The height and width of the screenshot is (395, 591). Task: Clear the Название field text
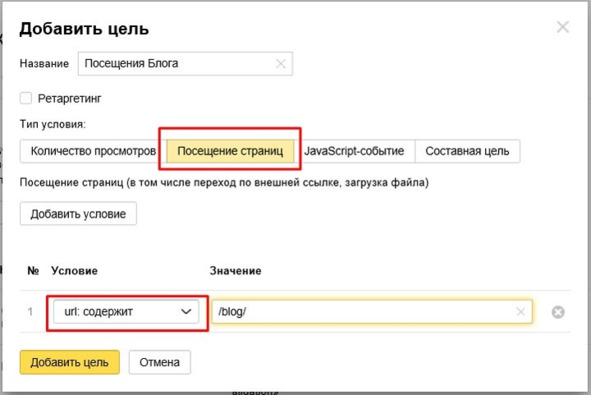click(280, 64)
